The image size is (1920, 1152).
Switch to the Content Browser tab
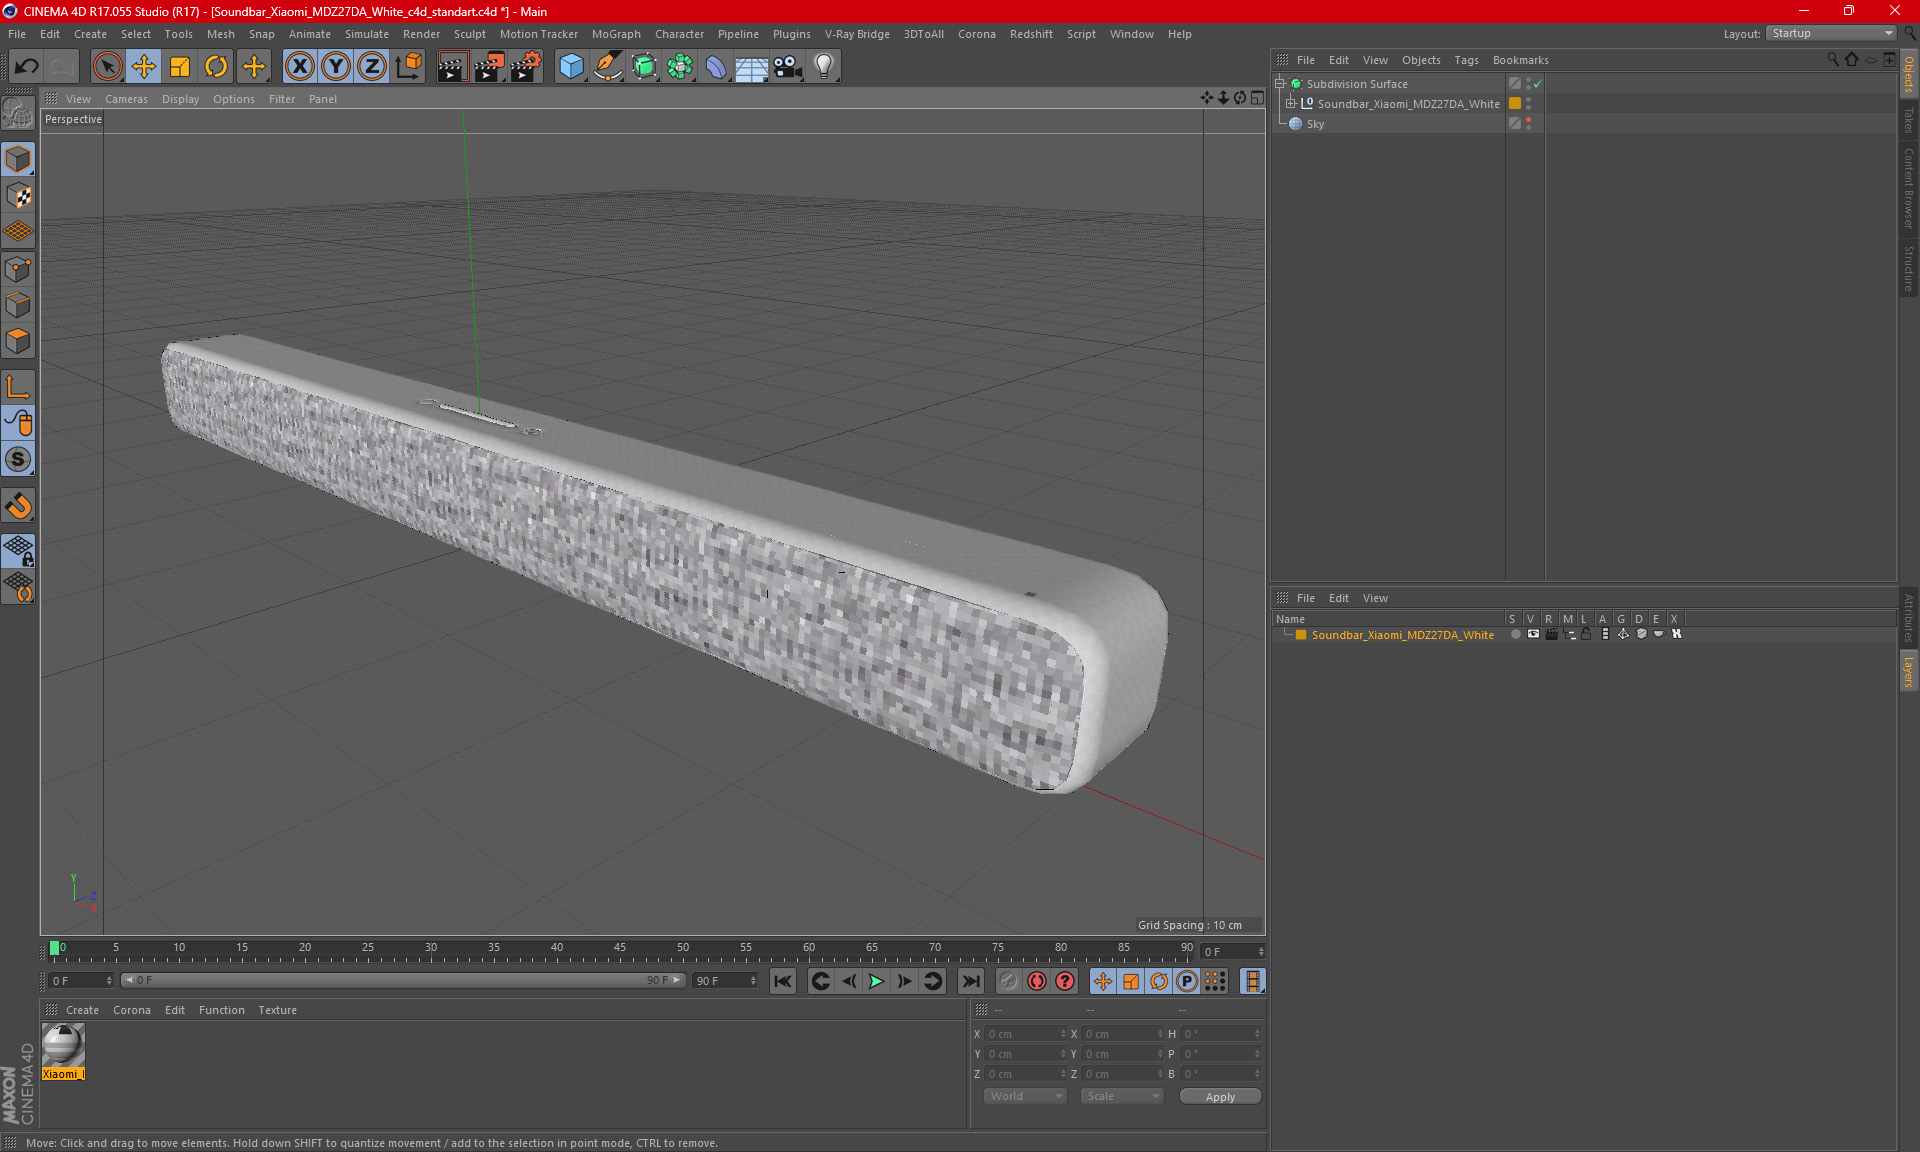click(x=1909, y=188)
